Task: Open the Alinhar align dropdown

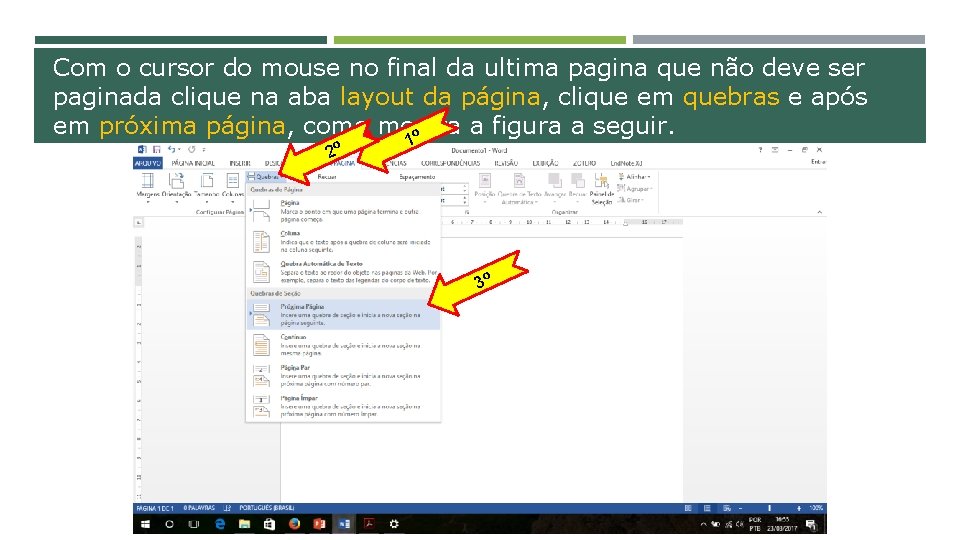Action: coord(634,176)
